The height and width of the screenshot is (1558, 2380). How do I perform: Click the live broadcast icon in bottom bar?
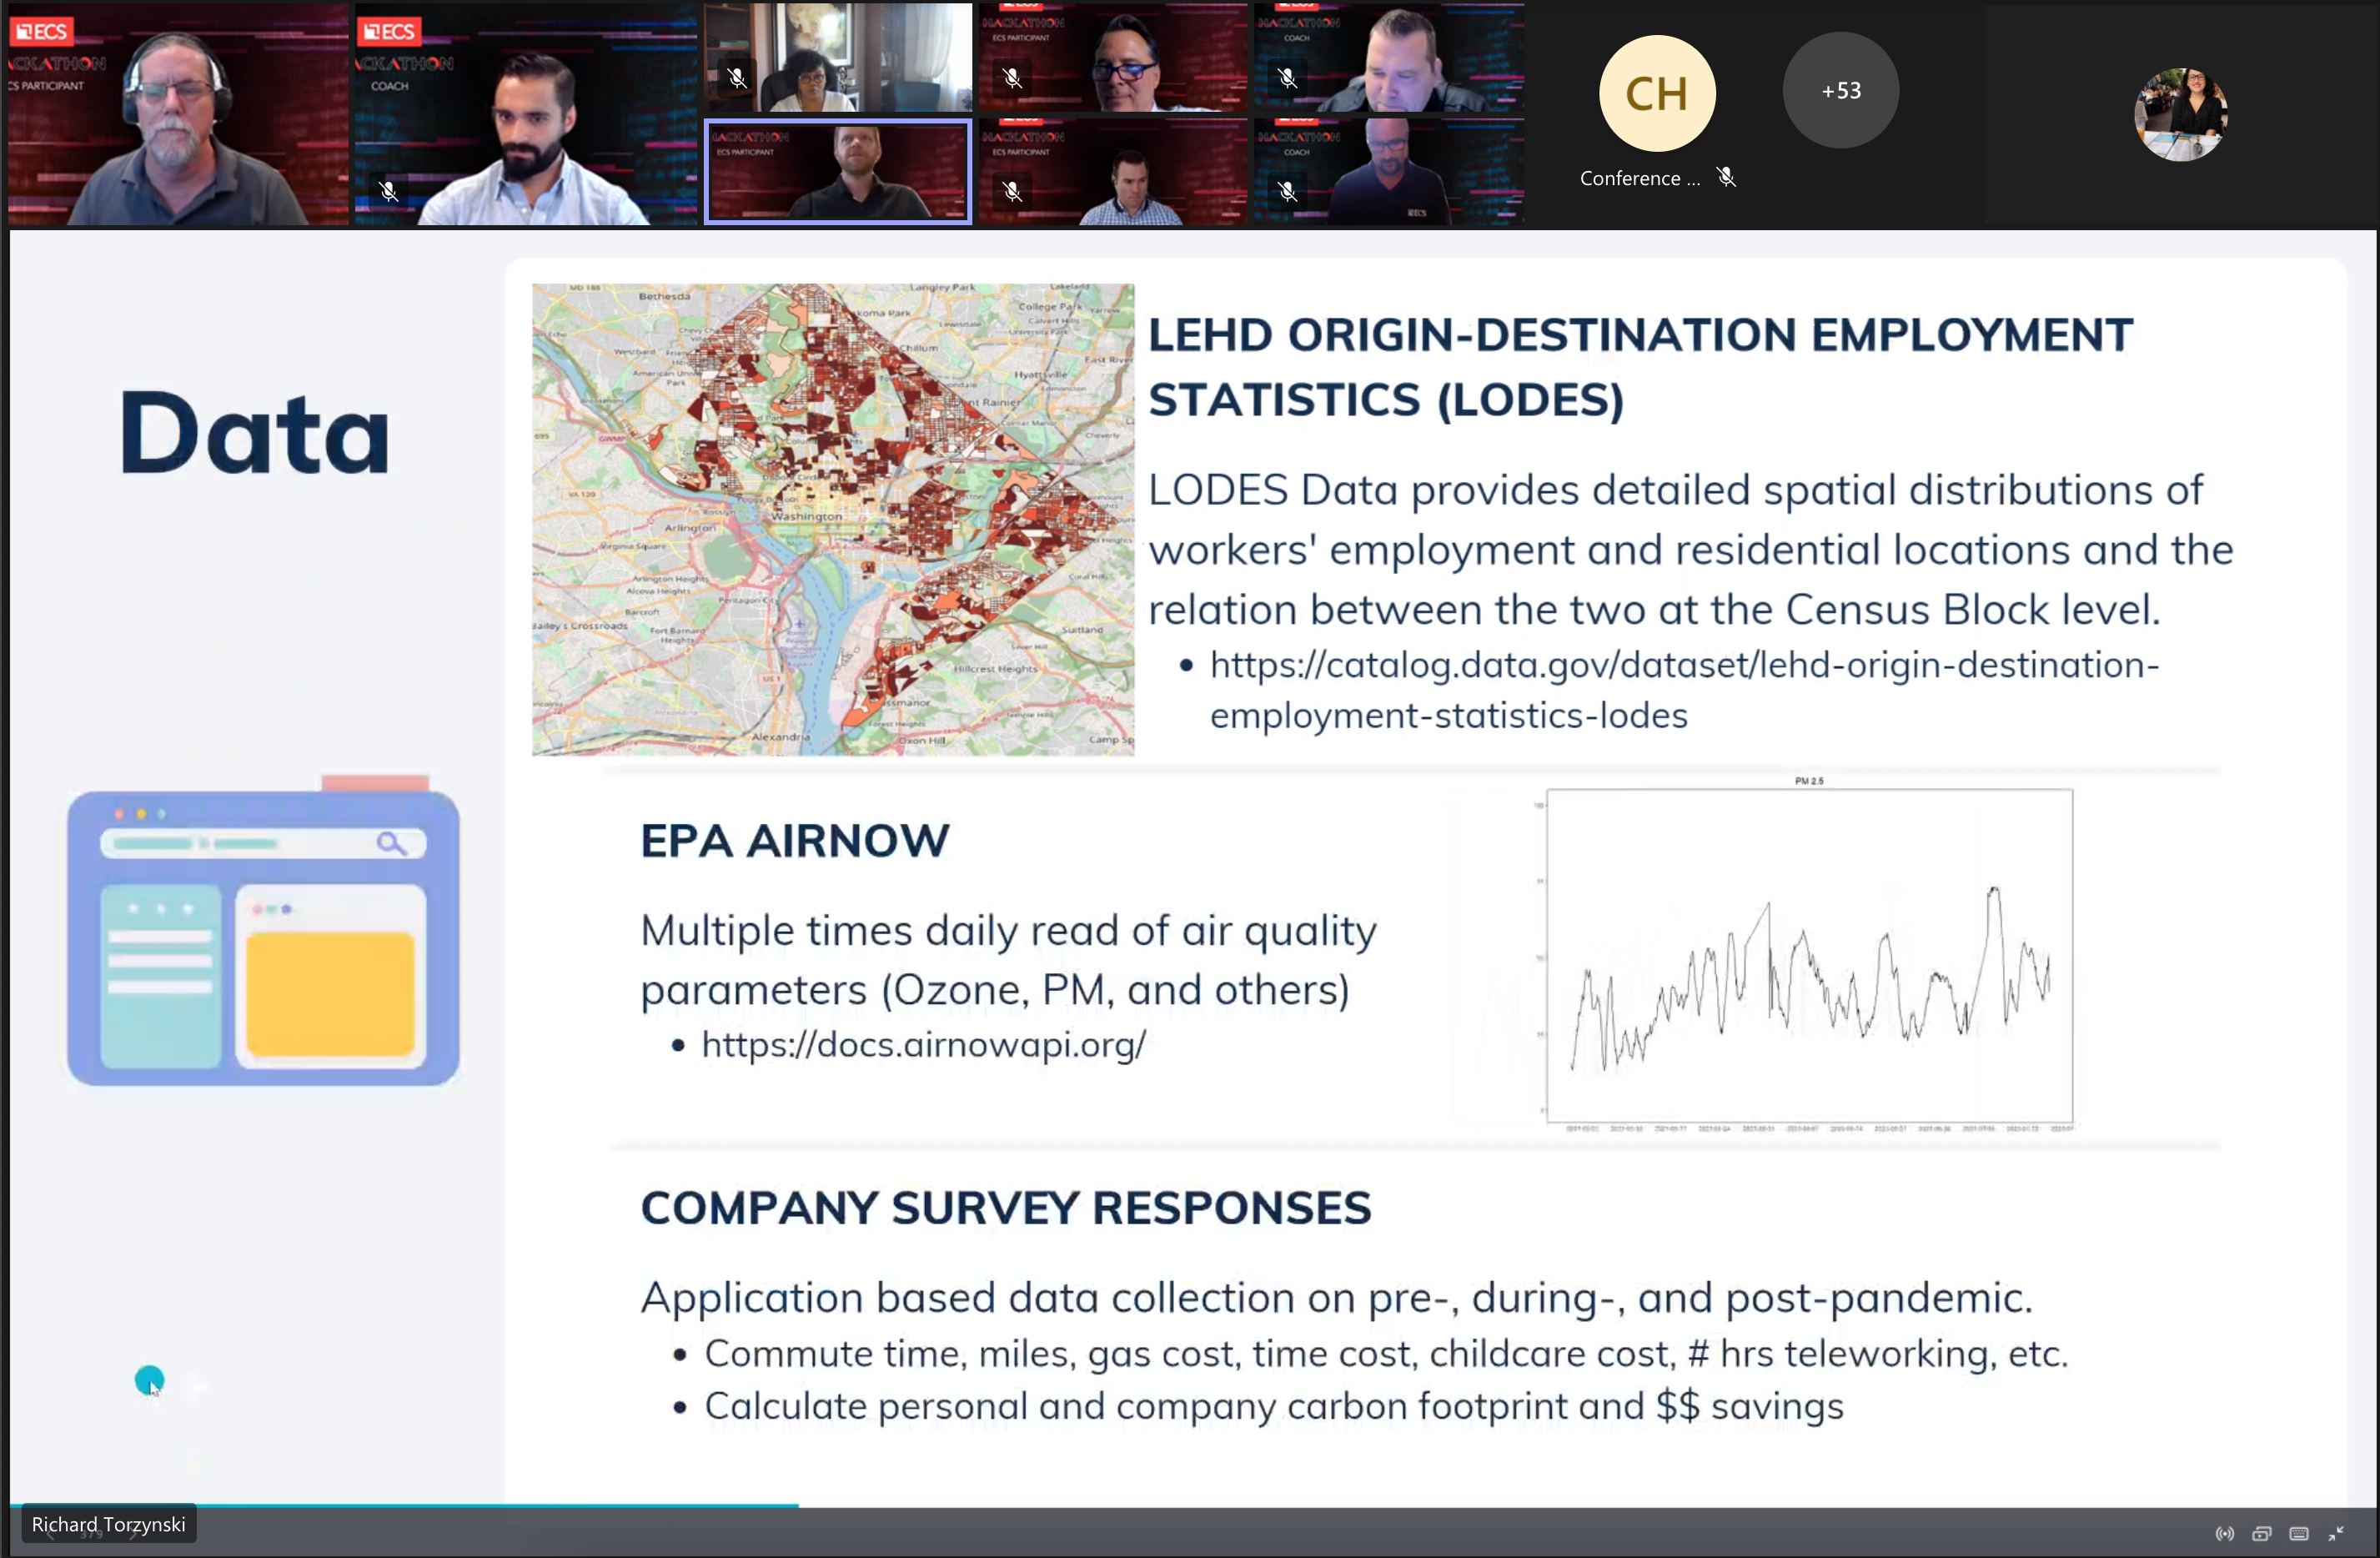[2224, 1534]
